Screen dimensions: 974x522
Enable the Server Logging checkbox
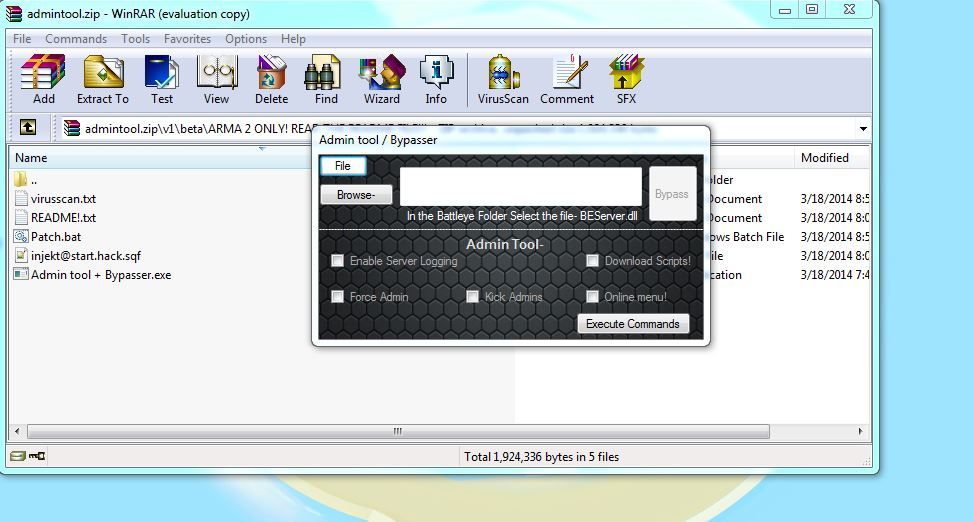(x=338, y=261)
